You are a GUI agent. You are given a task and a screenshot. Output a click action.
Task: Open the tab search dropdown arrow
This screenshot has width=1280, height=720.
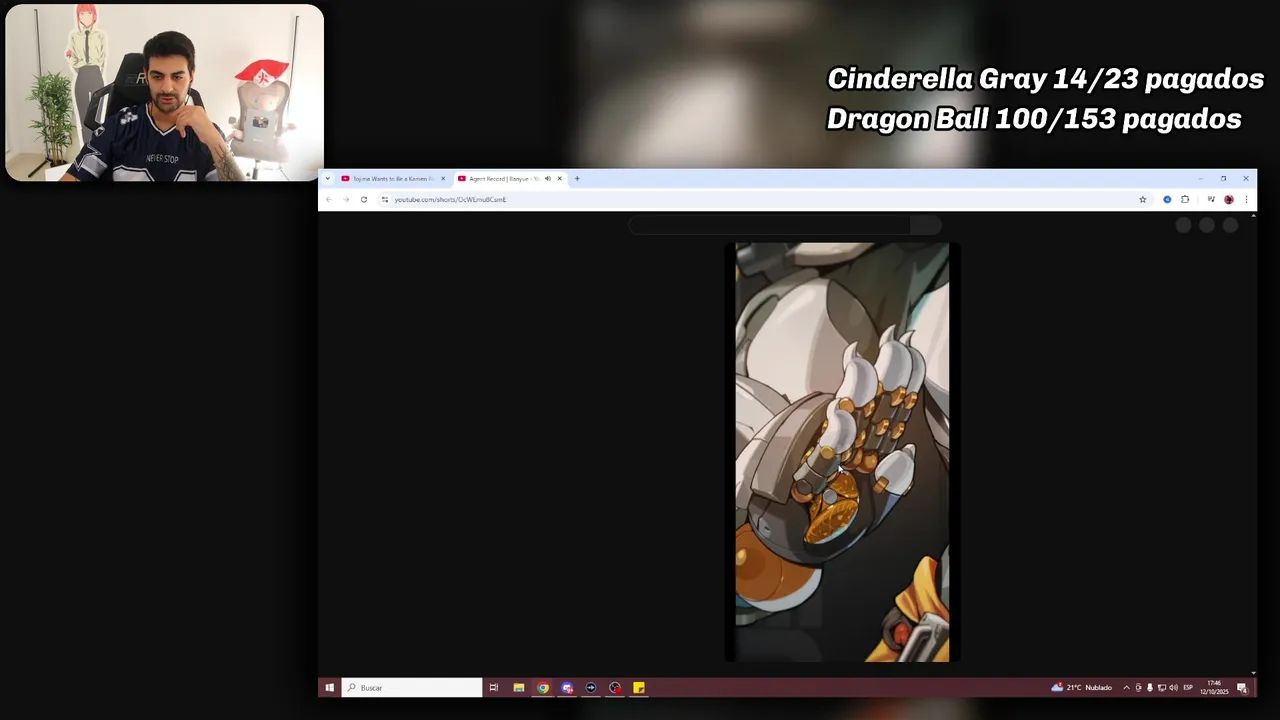(x=327, y=179)
